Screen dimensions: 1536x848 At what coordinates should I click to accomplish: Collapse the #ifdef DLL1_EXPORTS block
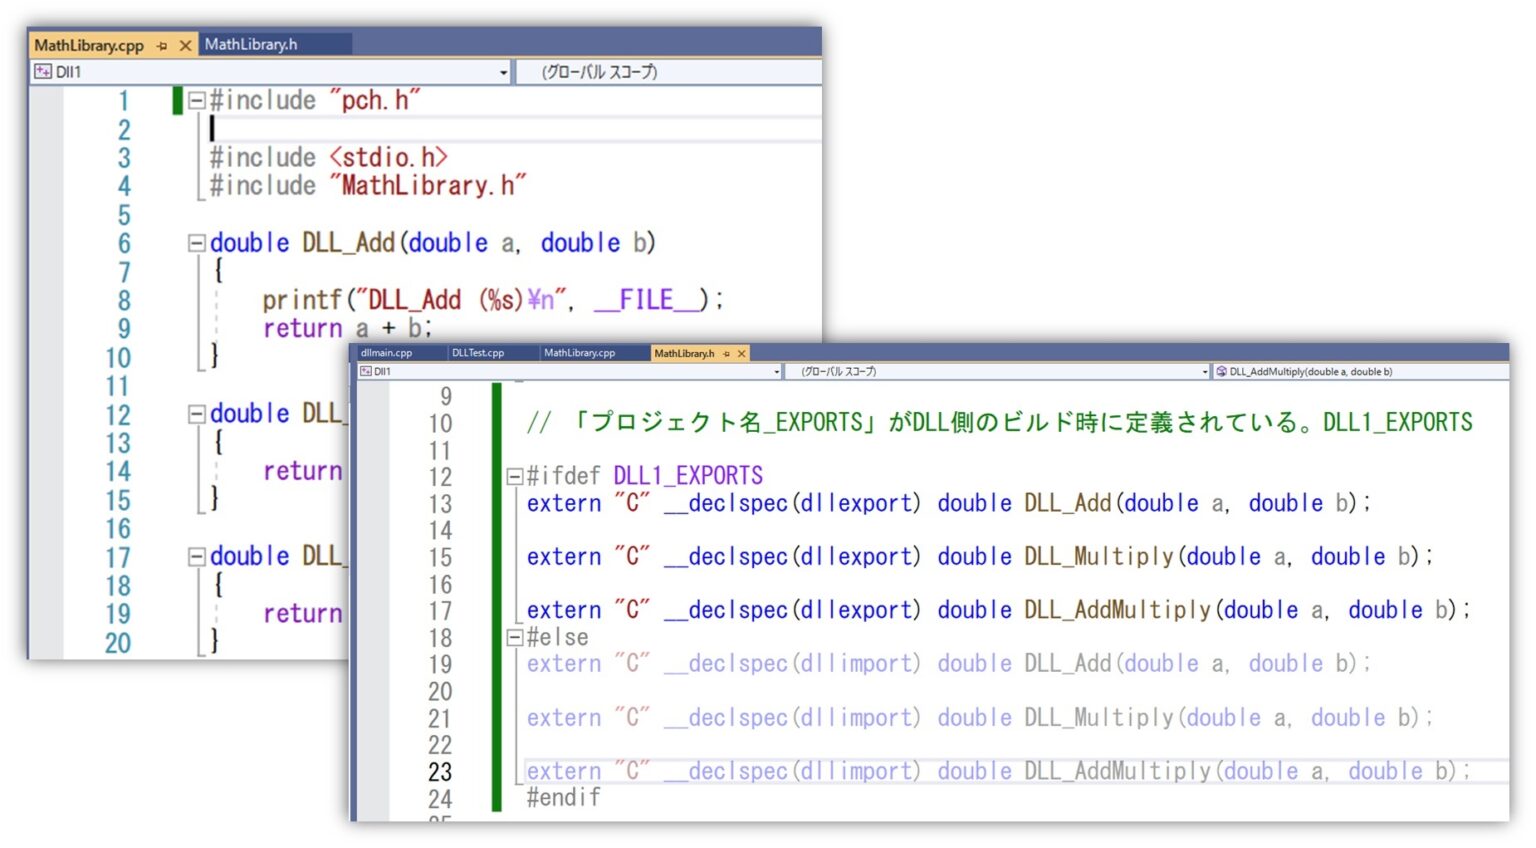pos(513,474)
